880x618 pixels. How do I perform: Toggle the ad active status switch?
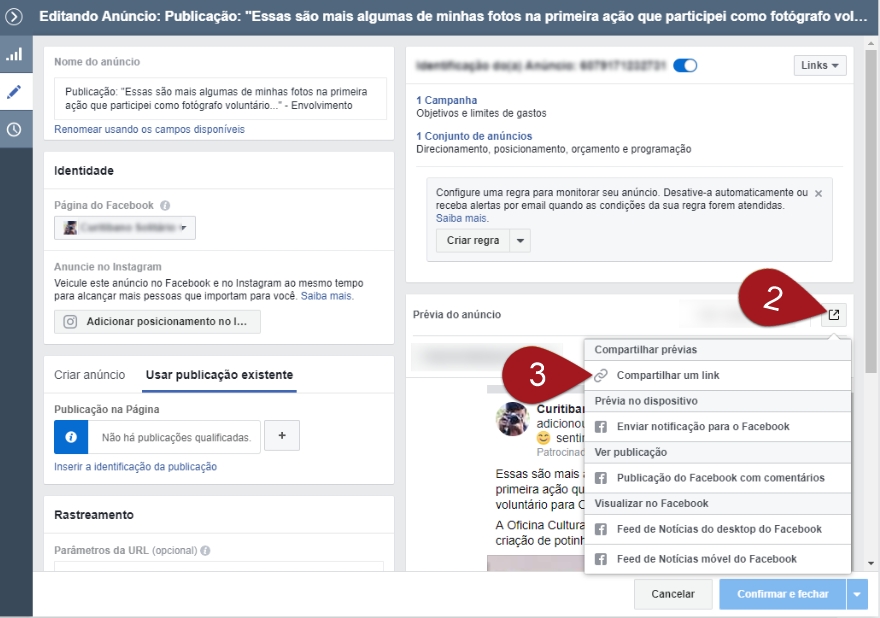click(x=685, y=65)
